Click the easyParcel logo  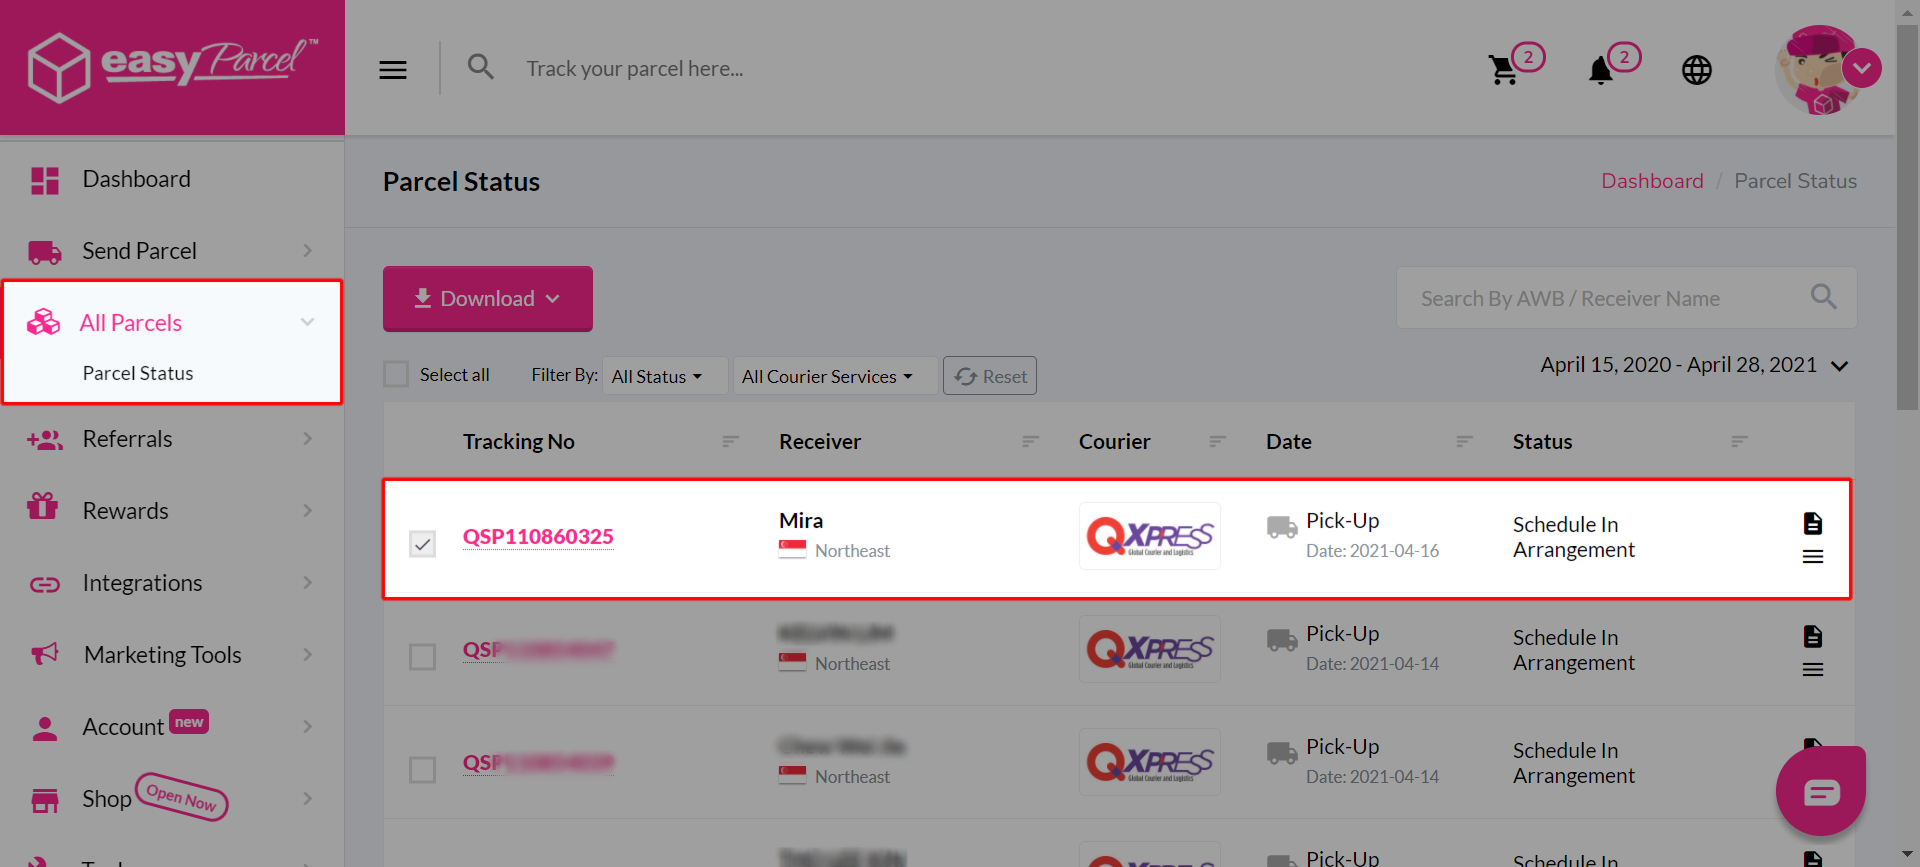pos(172,68)
